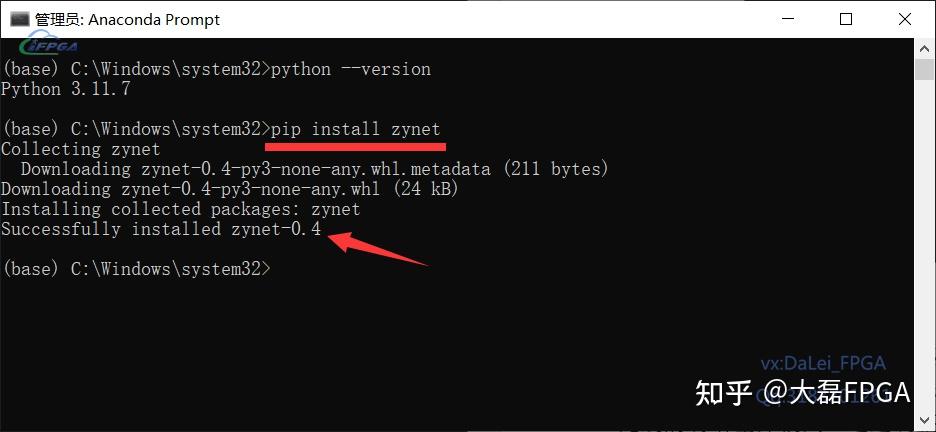Open the Anaconda Prompt window system menu icon
Viewport: 936px width, 432px height.
pyautogui.click(x=20, y=19)
